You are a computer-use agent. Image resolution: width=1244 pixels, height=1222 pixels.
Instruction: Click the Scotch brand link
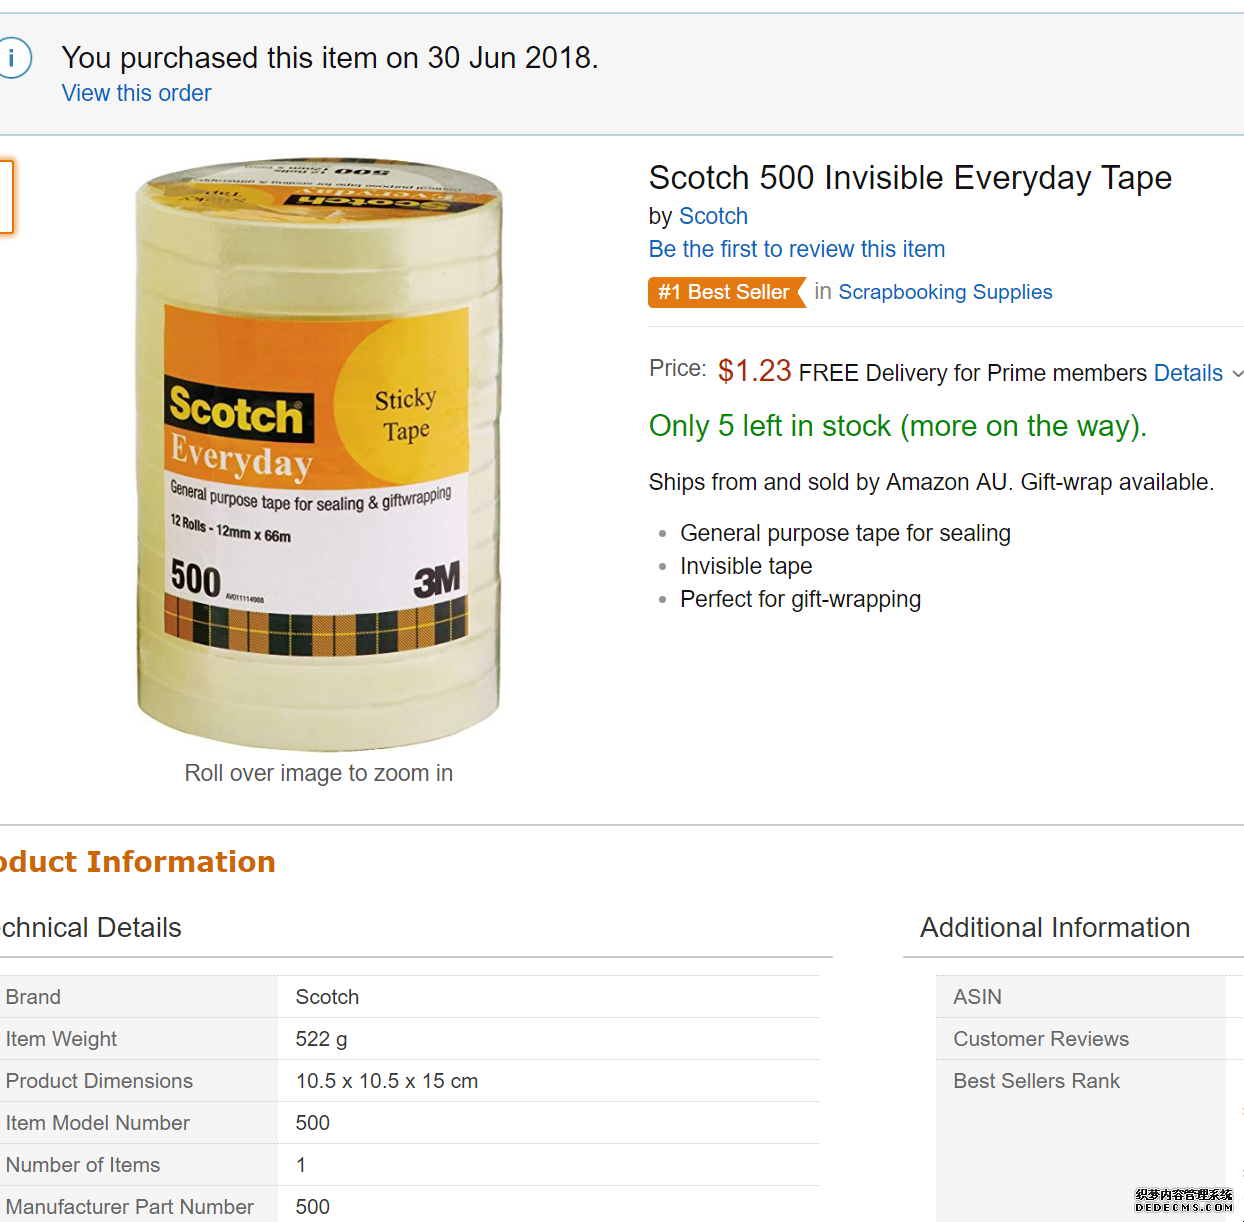[713, 216]
